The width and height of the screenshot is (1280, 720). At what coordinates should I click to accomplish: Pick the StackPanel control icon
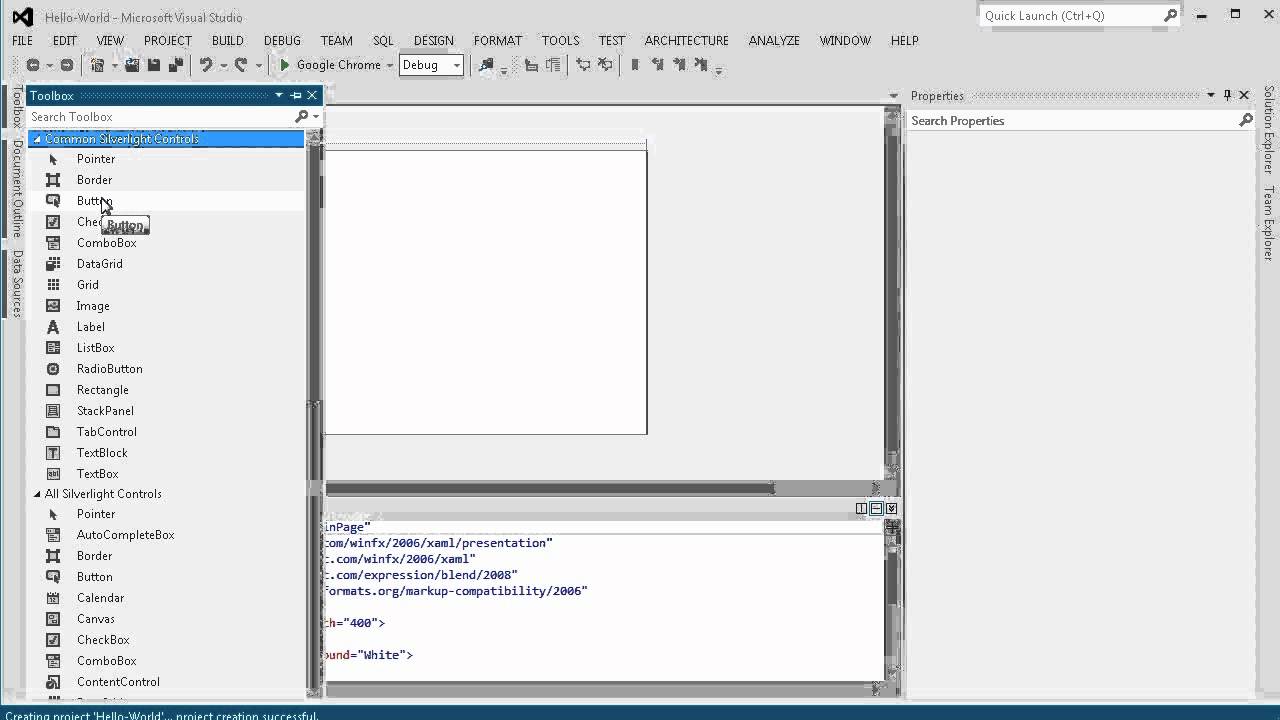[x=53, y=411]
